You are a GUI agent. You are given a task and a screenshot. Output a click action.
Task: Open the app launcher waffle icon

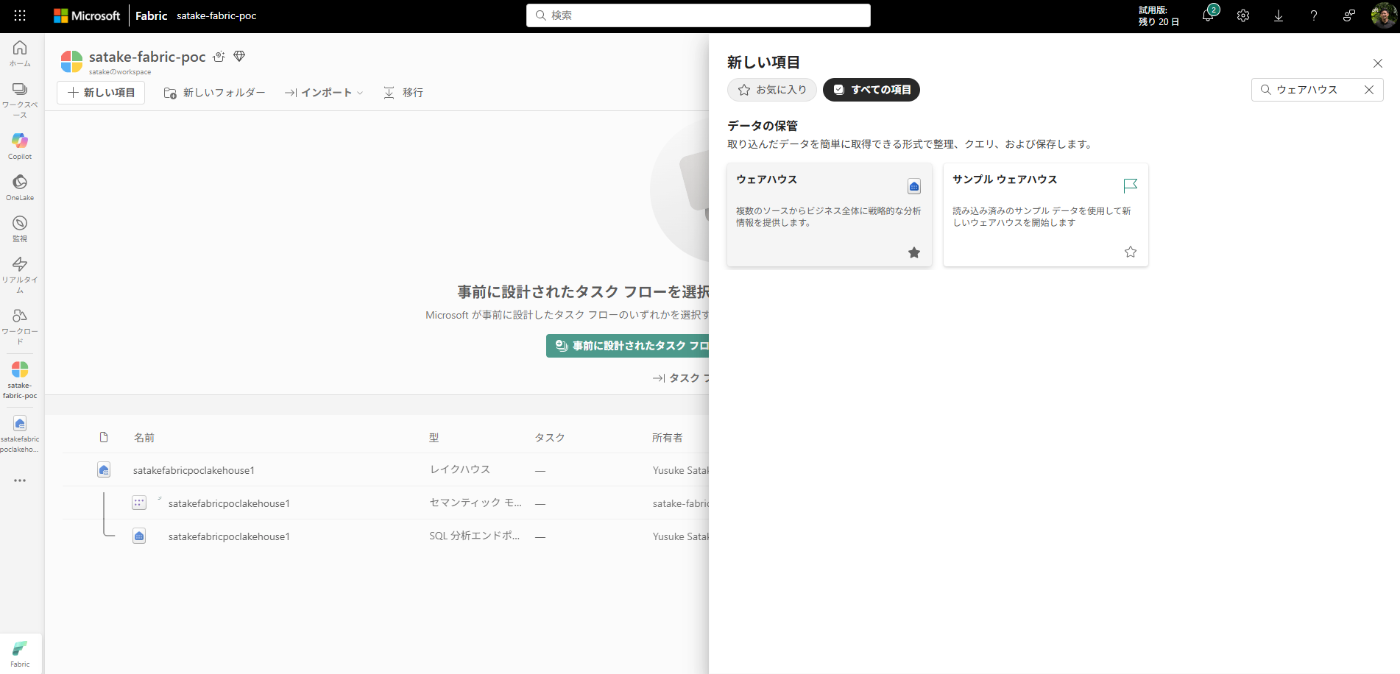pyautogui.click(x=20, y=16)
